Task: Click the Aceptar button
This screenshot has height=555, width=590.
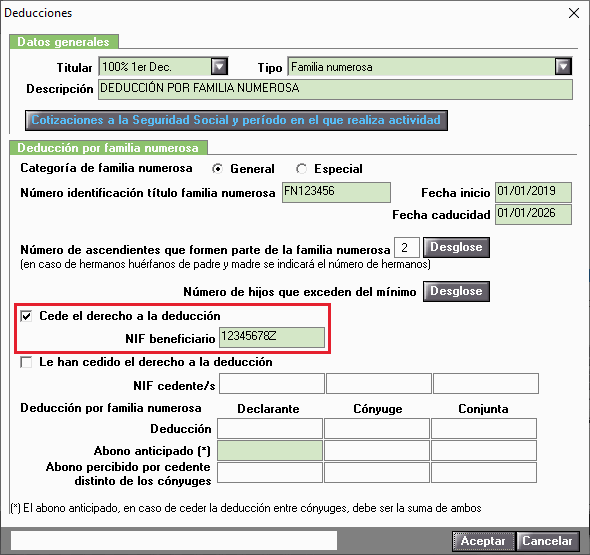Action: (x=483, y=541)
